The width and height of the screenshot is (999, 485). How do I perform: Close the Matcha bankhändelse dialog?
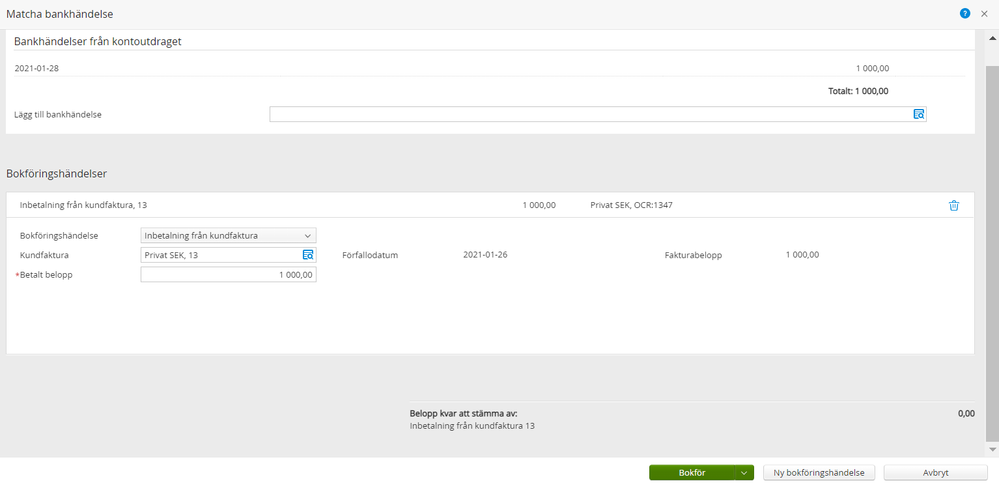(984, 13)
